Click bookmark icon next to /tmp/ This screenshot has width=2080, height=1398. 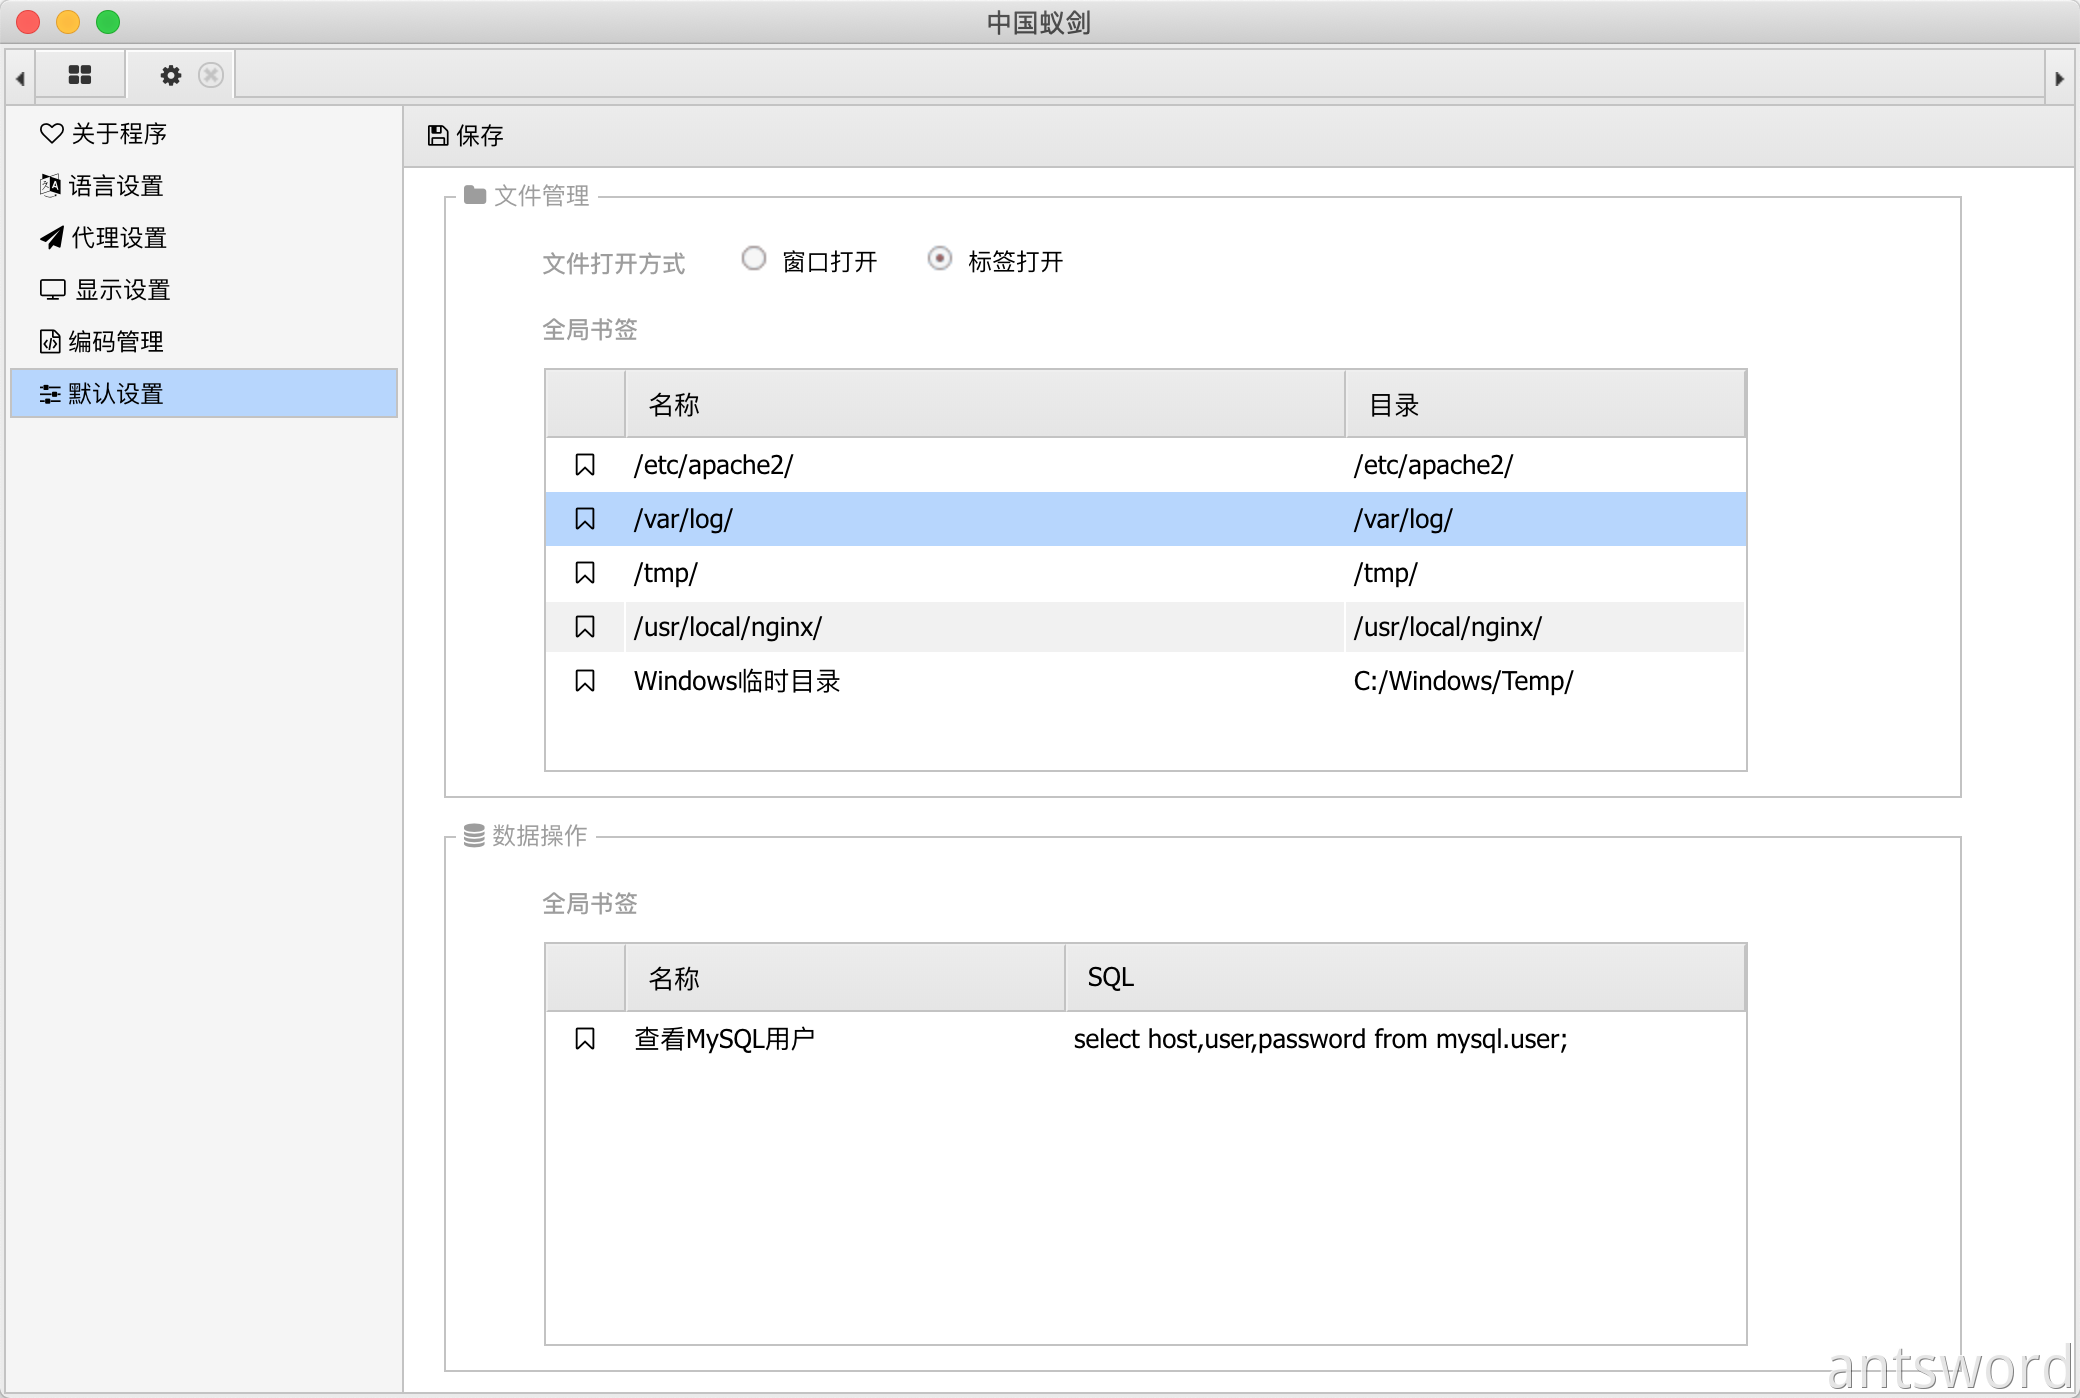585,573
